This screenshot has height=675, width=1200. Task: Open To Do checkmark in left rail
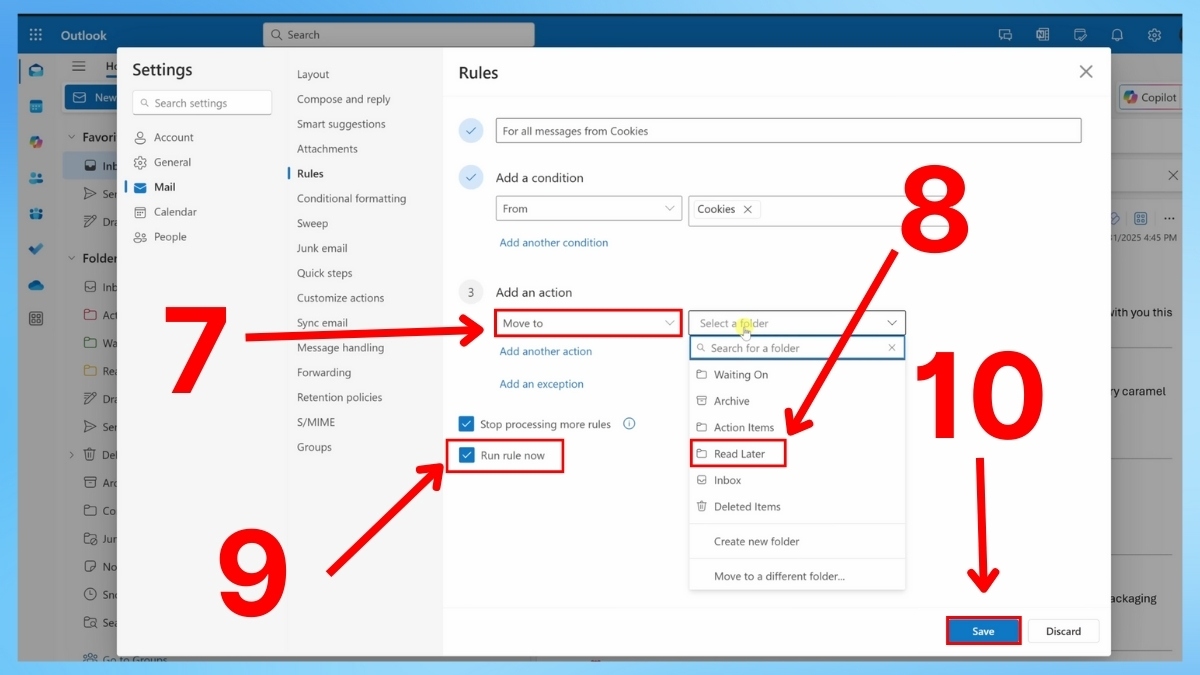pos(36,249)
